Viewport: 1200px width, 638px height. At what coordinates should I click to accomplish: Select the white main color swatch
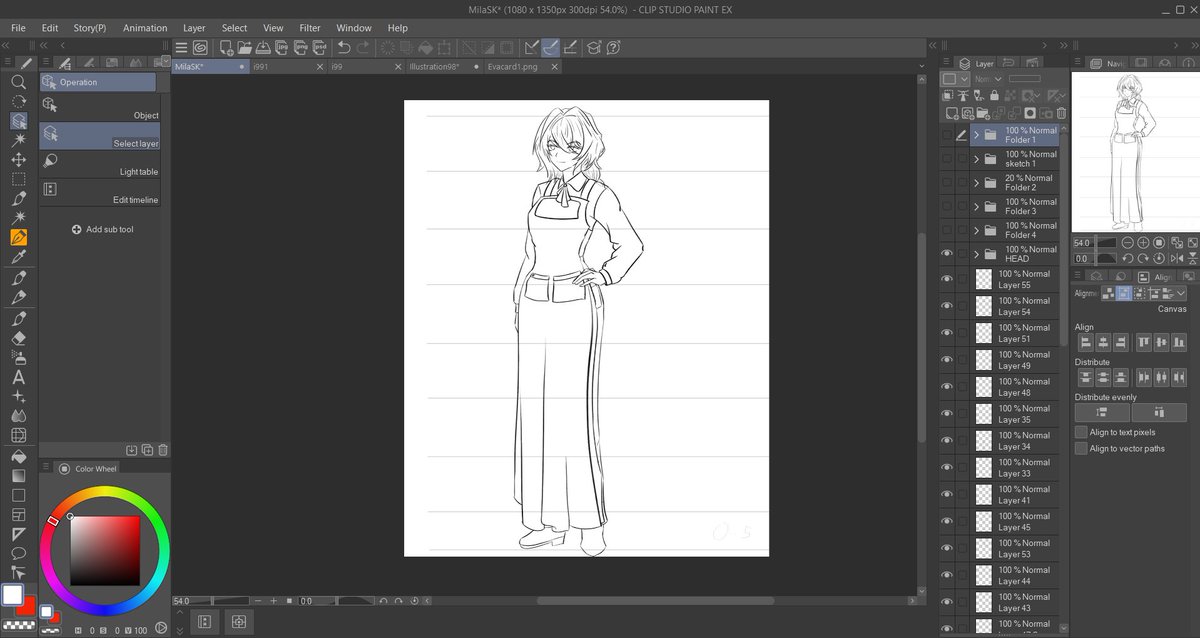(x=12, y=595)
